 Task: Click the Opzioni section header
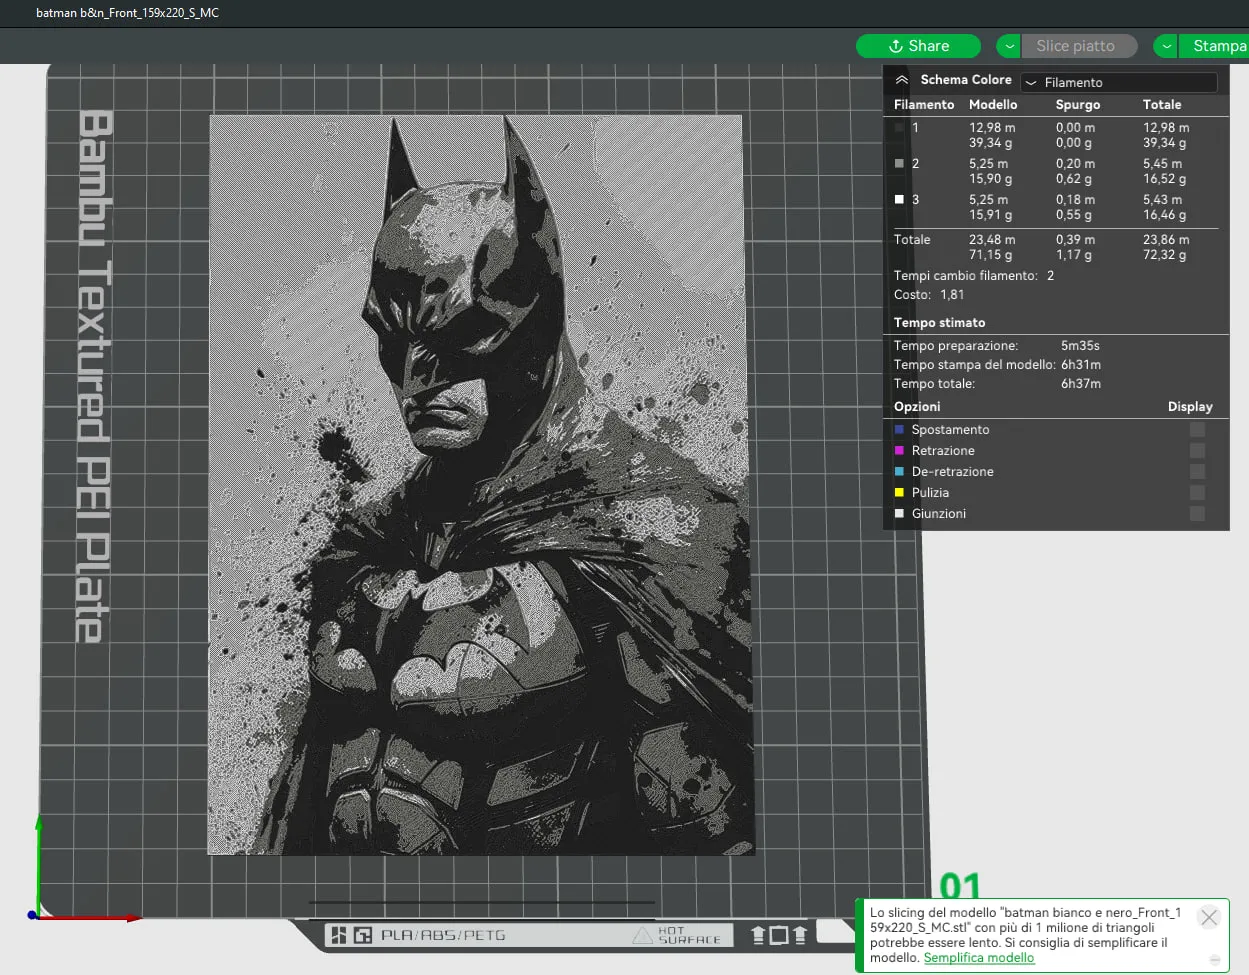point(917,407)
